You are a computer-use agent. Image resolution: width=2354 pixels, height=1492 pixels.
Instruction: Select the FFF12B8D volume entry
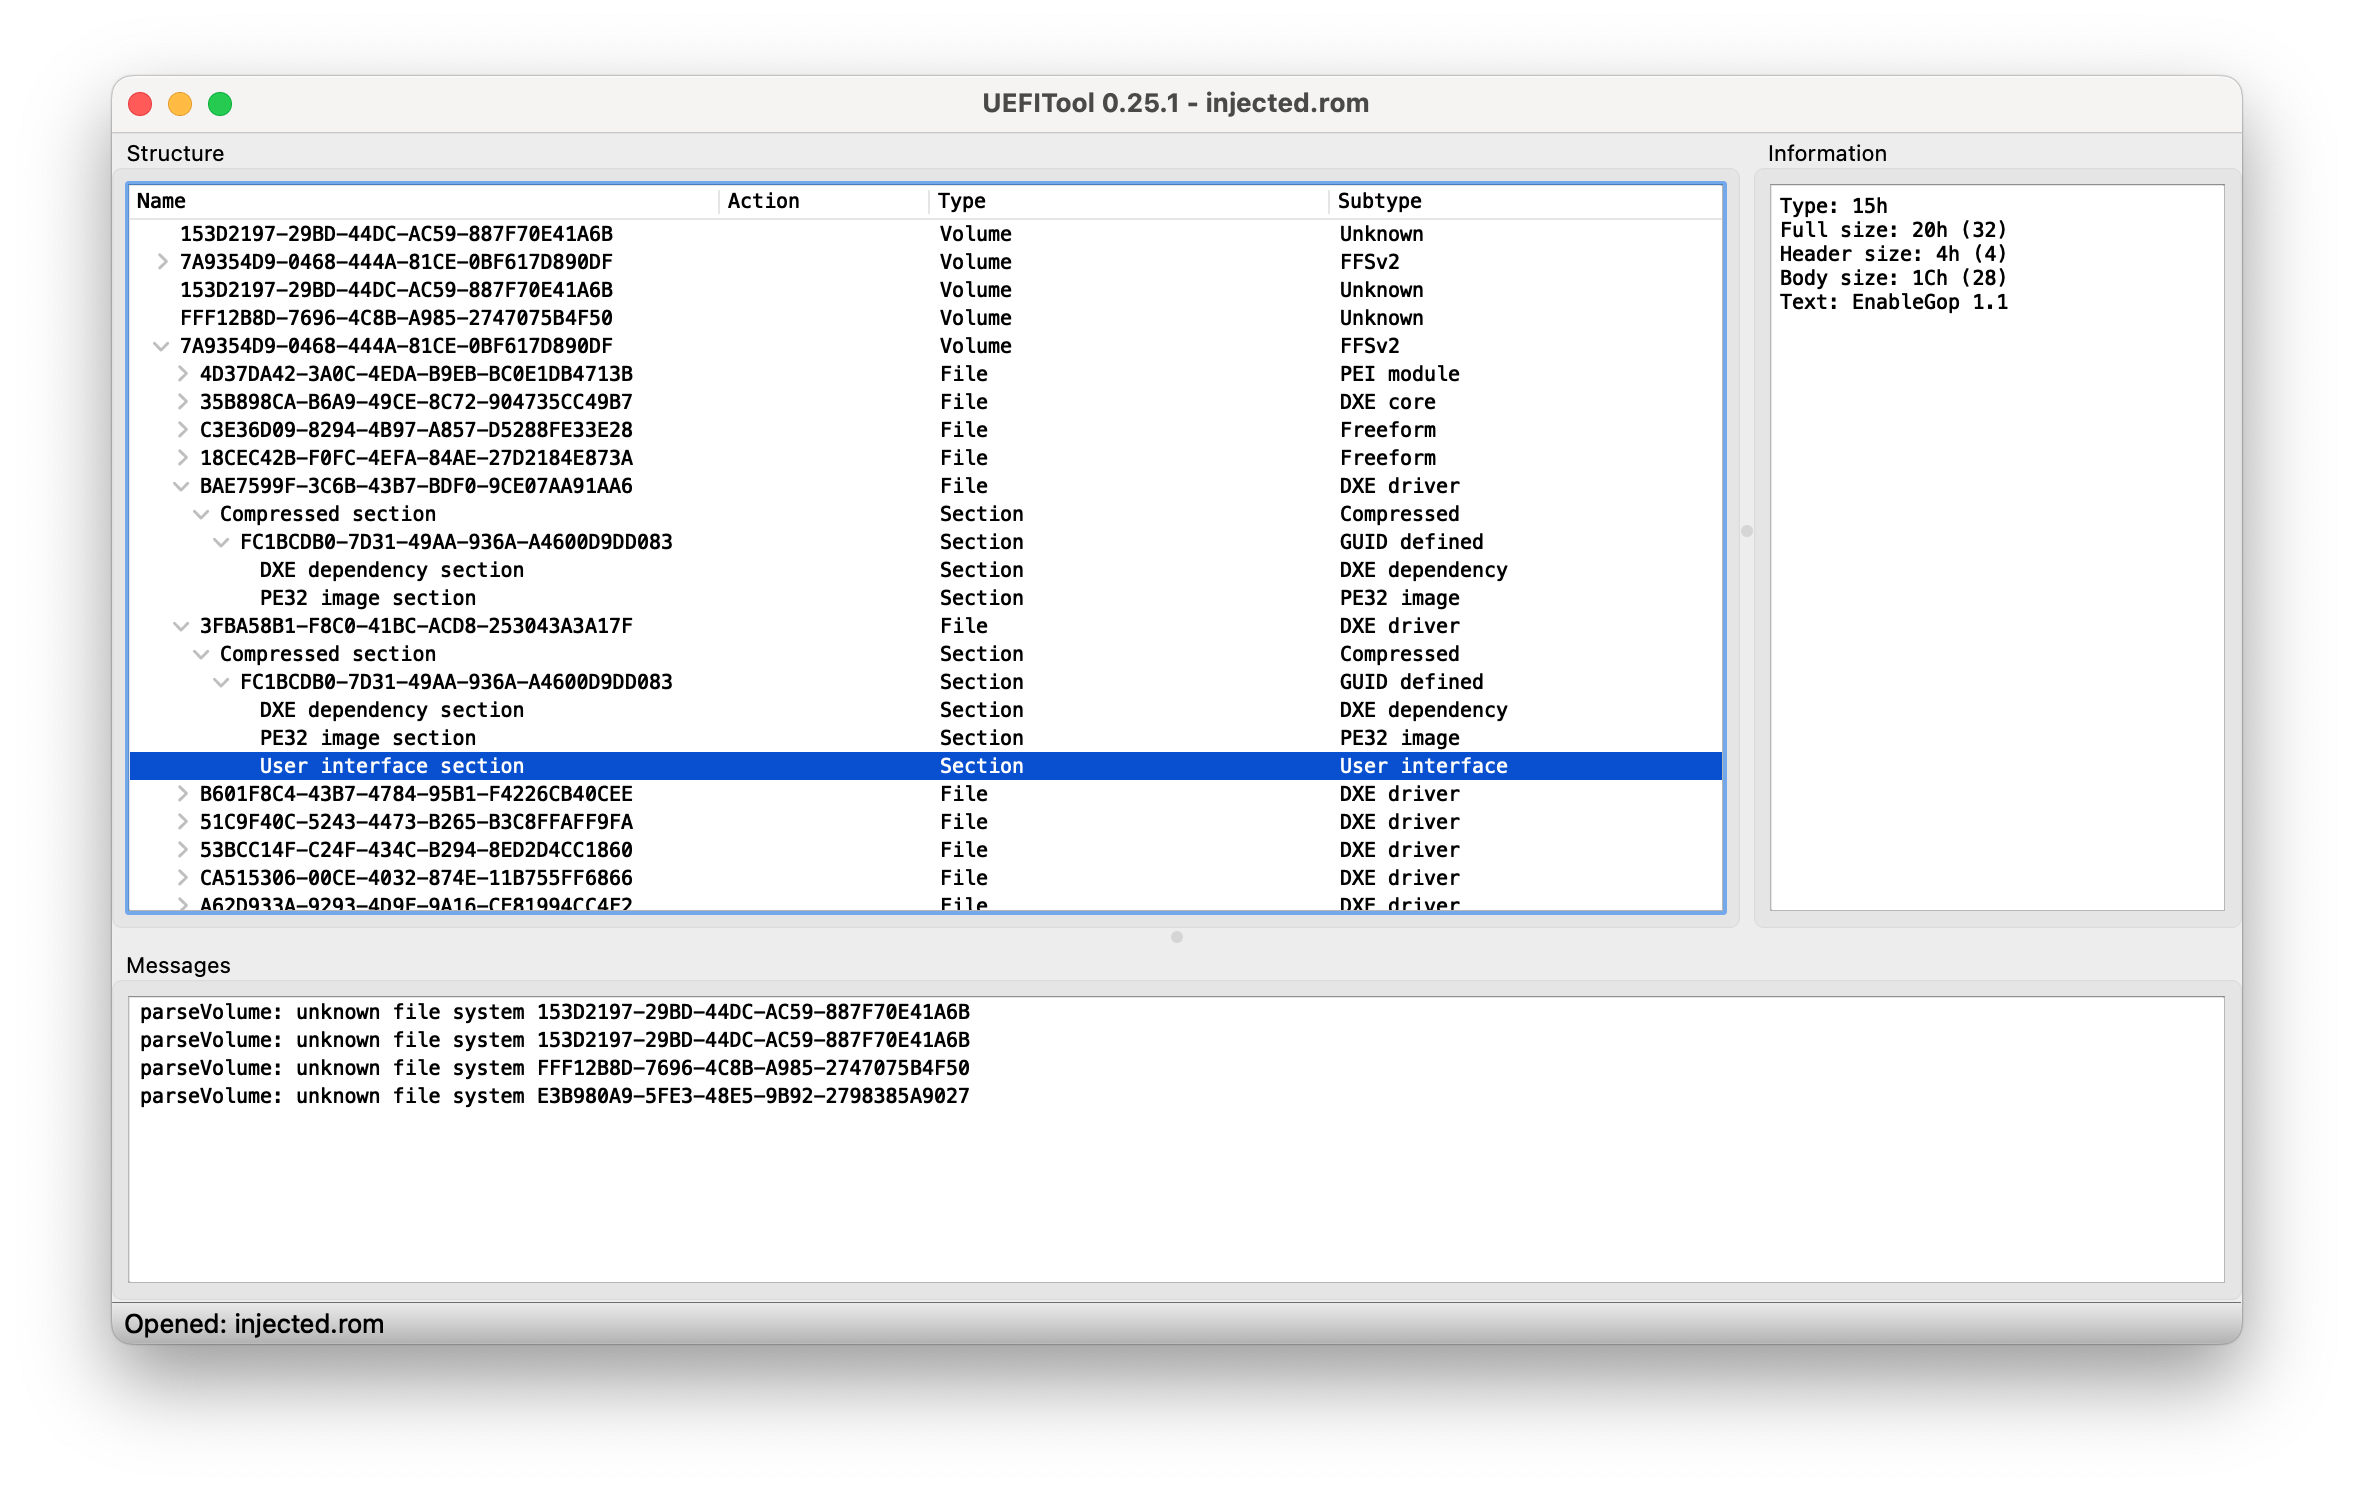[x=396, y=318]
